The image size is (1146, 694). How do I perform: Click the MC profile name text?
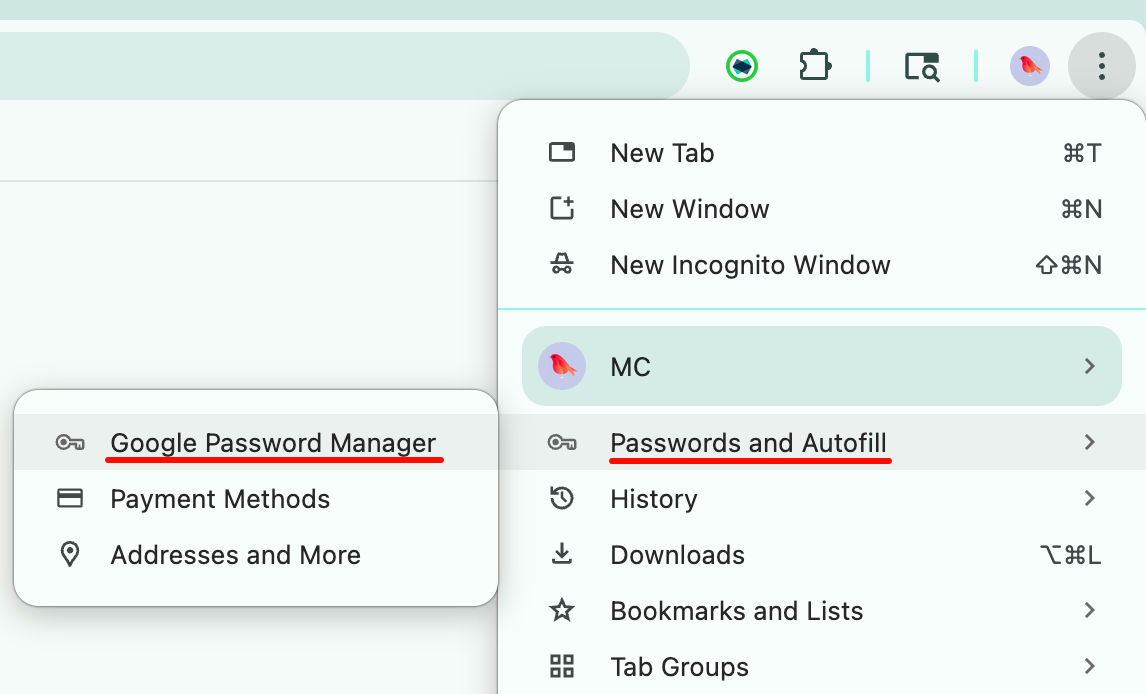coord(630,367)
